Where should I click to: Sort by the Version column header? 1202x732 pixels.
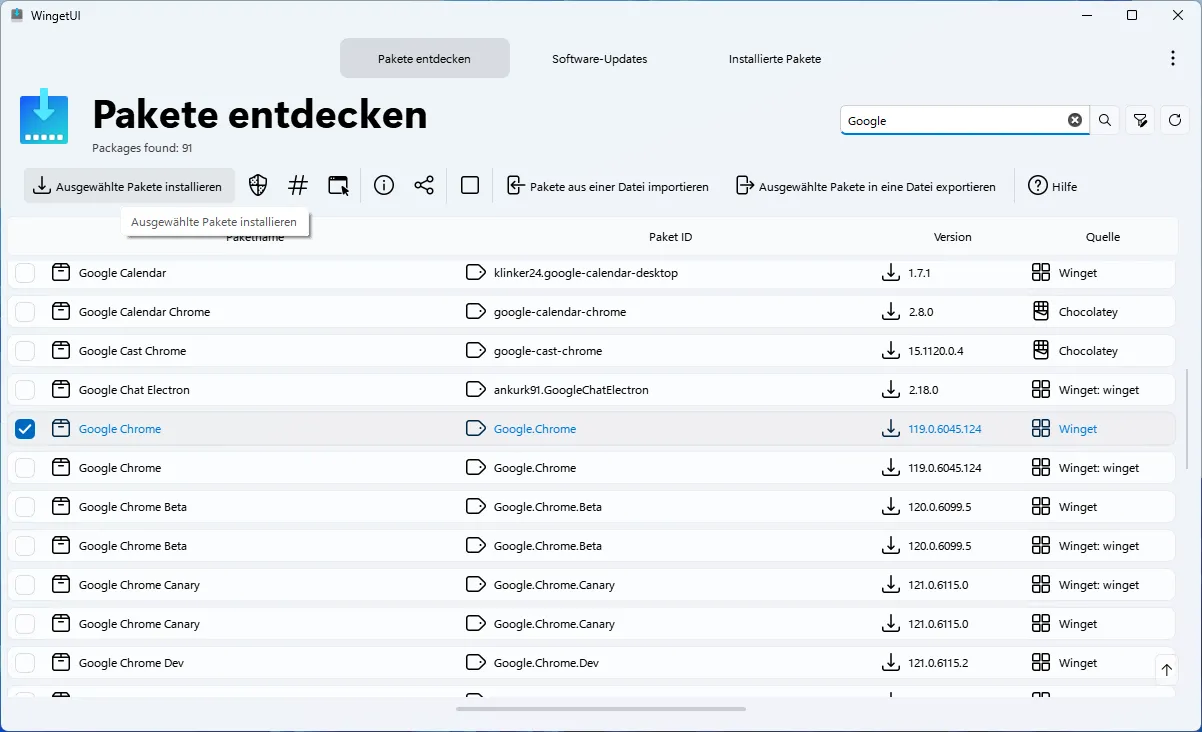pyautogui.click(x=952, y=237)
